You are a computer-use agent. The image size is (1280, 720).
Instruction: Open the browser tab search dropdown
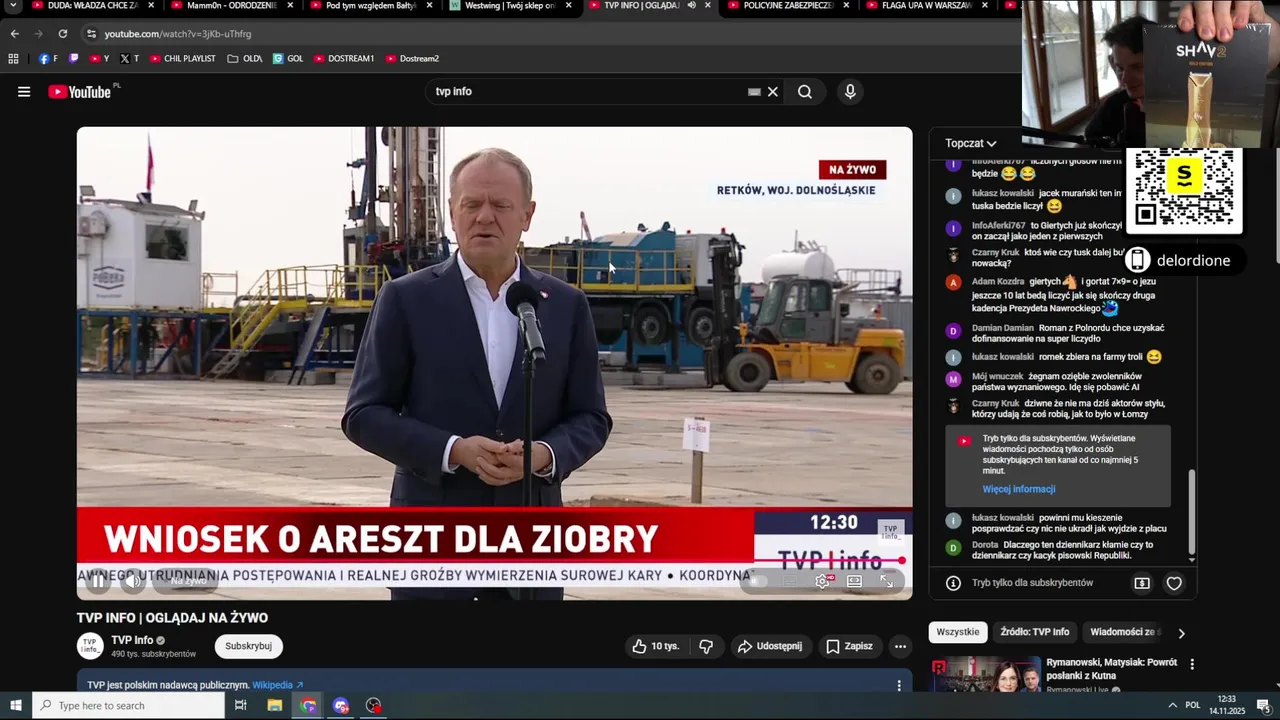coord(14,6)
